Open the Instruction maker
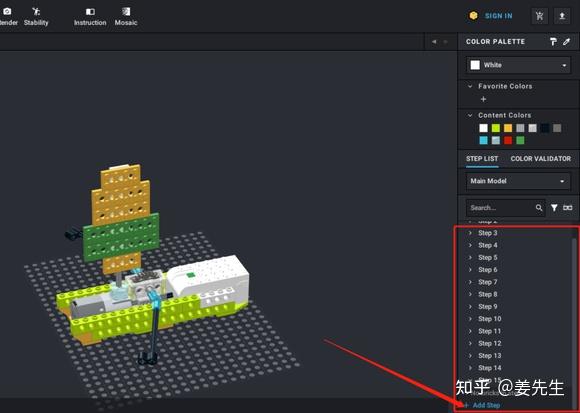The height and width of the screenshot is (413, 580). pyautogui.click(x=90, y=17)
